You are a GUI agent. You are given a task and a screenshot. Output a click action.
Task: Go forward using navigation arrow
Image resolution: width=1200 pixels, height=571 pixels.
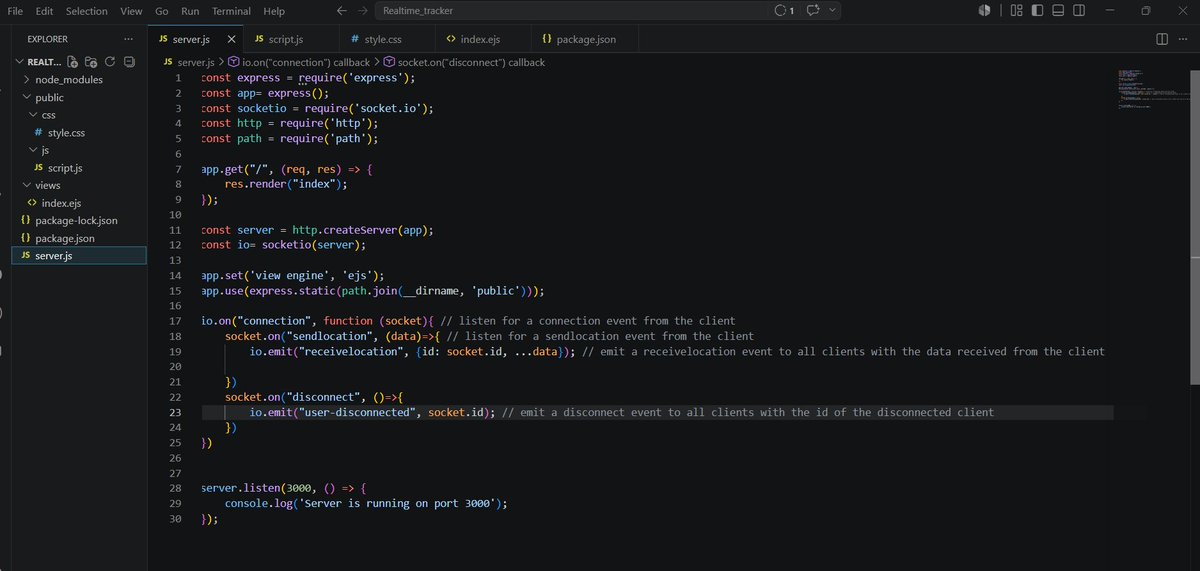coord(363,11)
